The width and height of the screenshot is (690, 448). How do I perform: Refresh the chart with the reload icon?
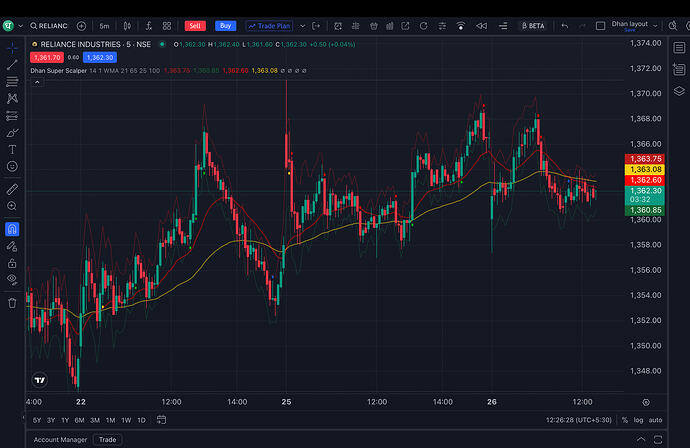click(x=423, y=26)
